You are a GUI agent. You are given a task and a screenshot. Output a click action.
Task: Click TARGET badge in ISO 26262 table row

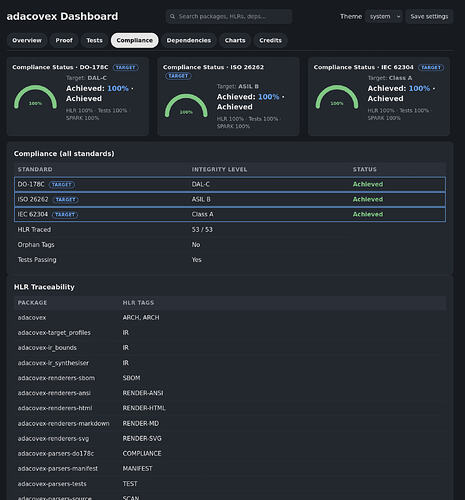[66, 199]
